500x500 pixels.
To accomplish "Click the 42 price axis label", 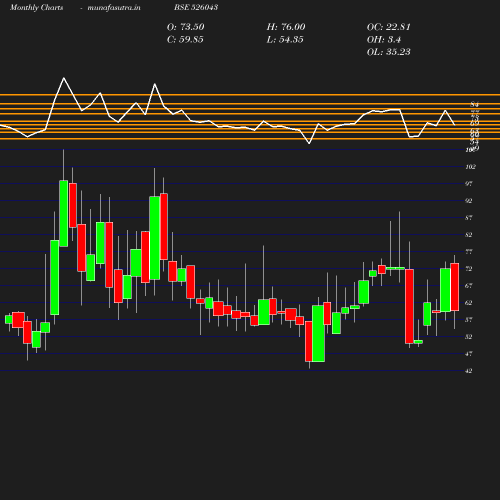I will [x=469, y=371].
